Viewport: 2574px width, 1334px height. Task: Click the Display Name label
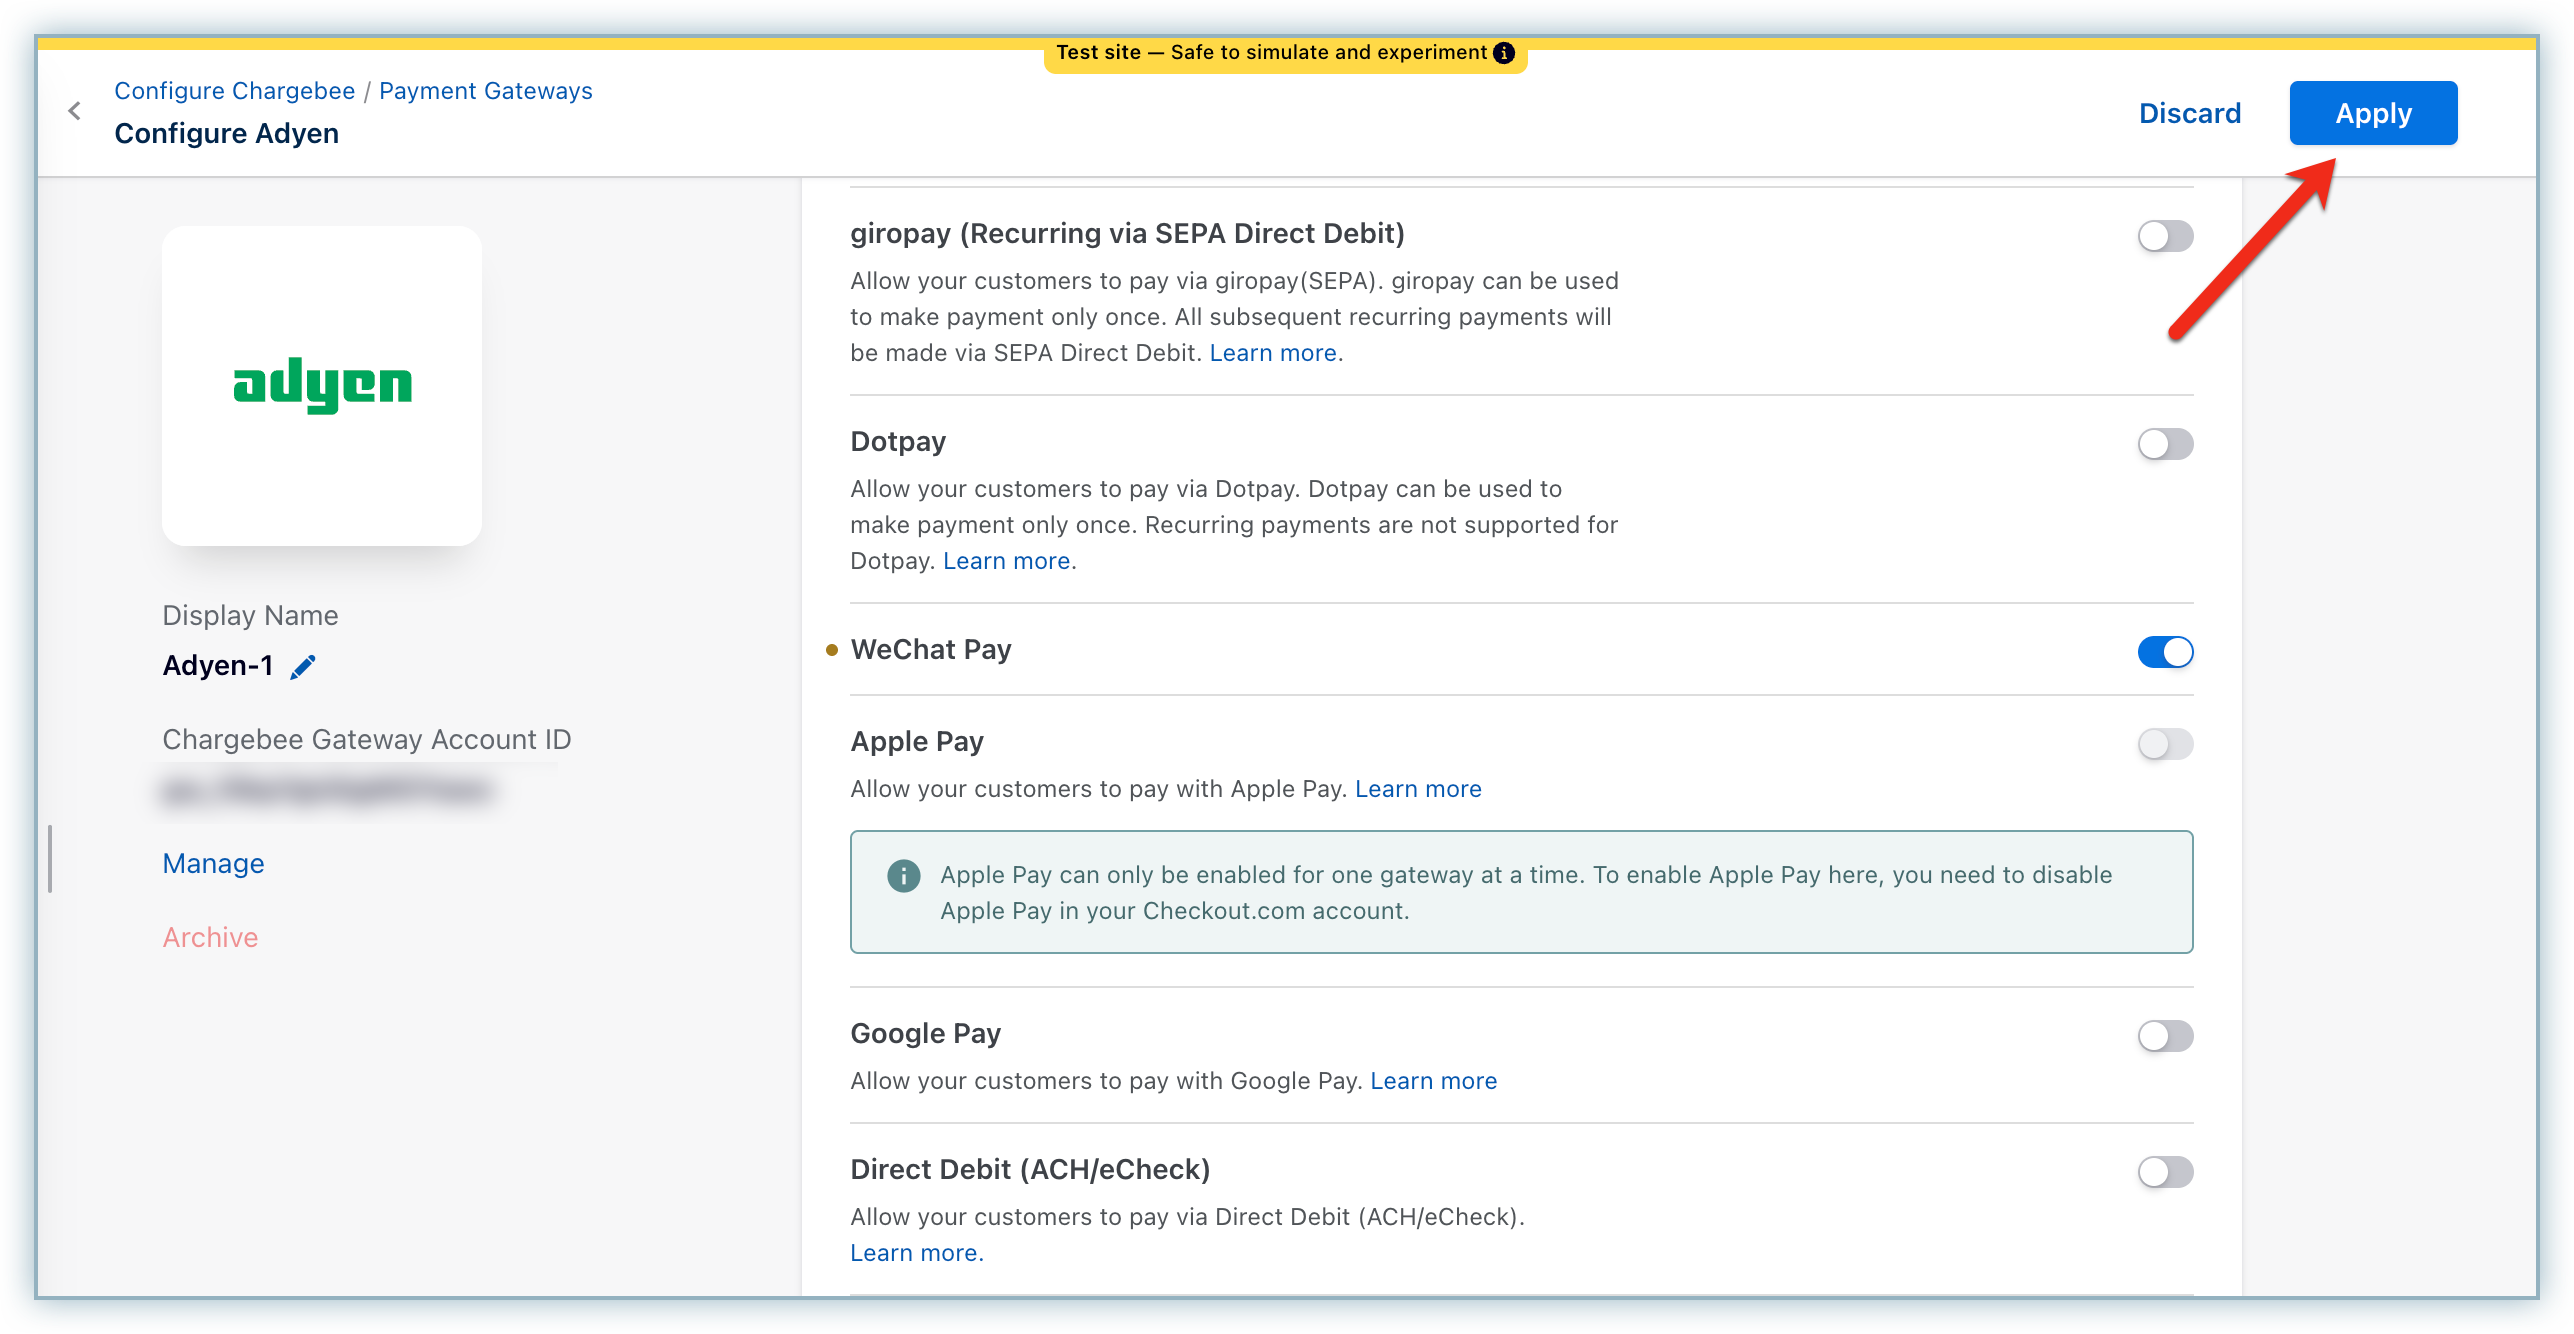pyautogui.click(x=250, y=616)
